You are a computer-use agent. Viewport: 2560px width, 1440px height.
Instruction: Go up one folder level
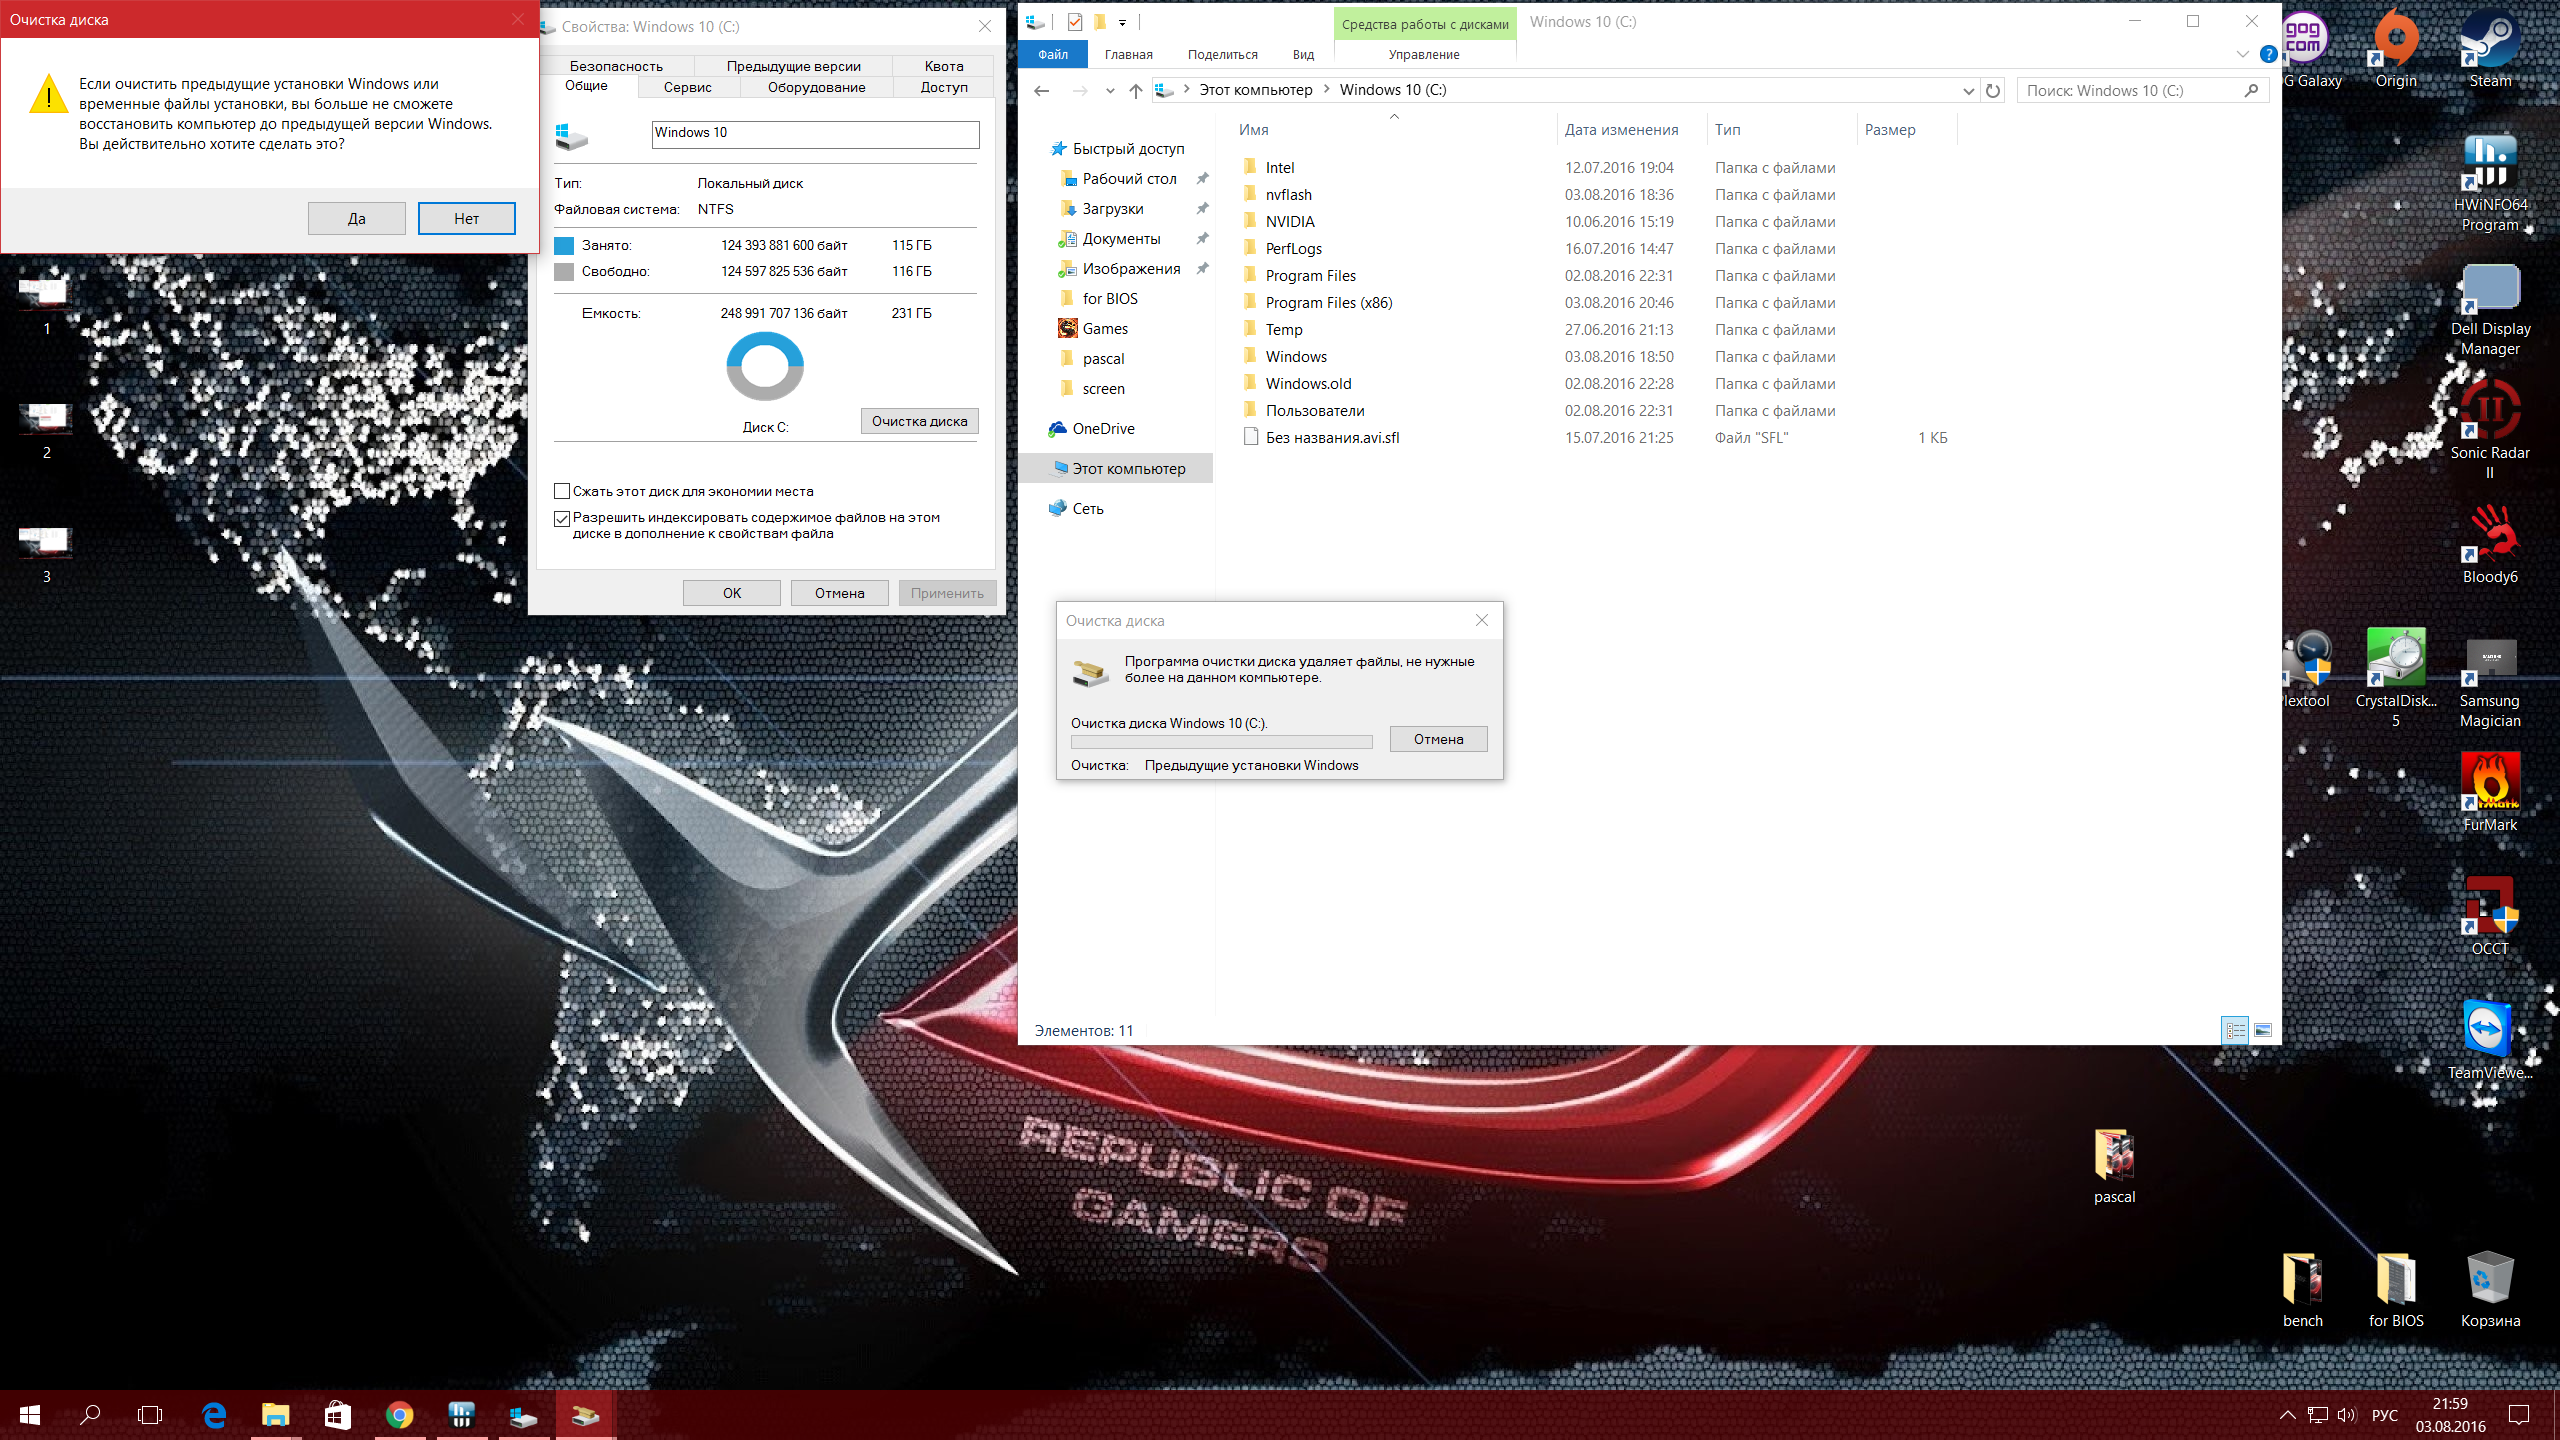pos(1135,90)
